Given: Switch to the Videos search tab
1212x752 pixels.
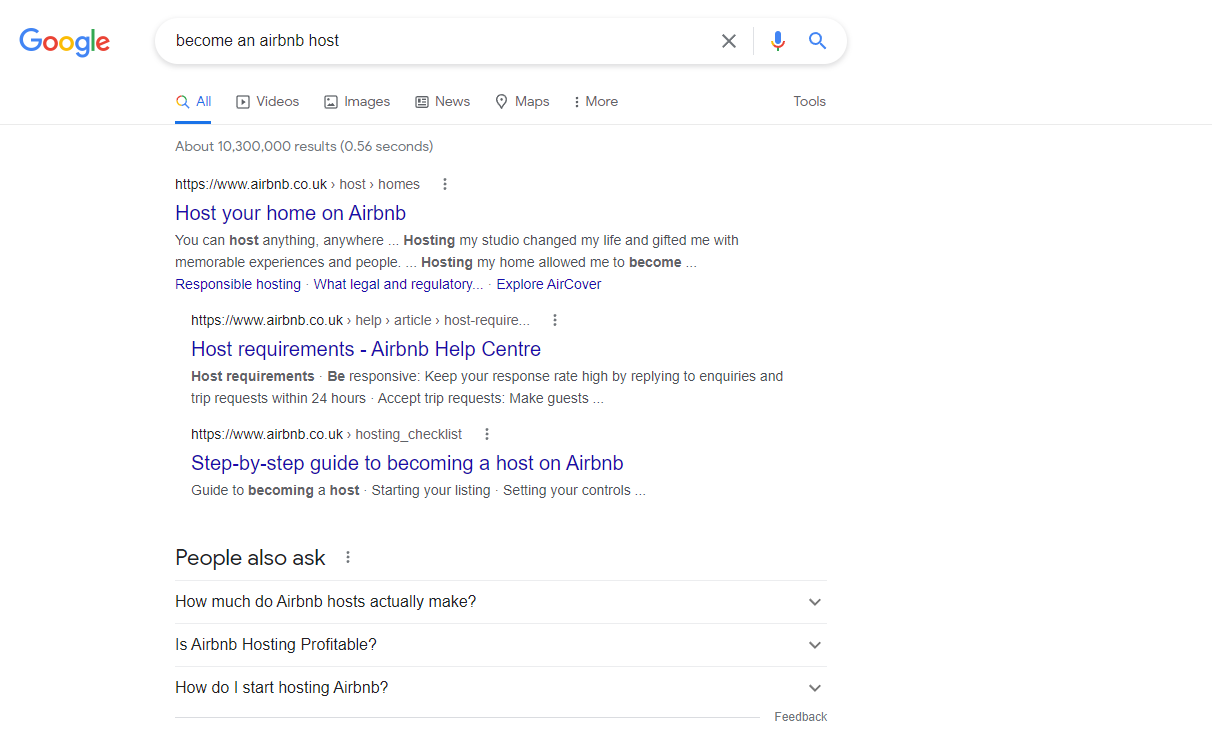Looking at the screenshot, I should (x=267, y=101).
